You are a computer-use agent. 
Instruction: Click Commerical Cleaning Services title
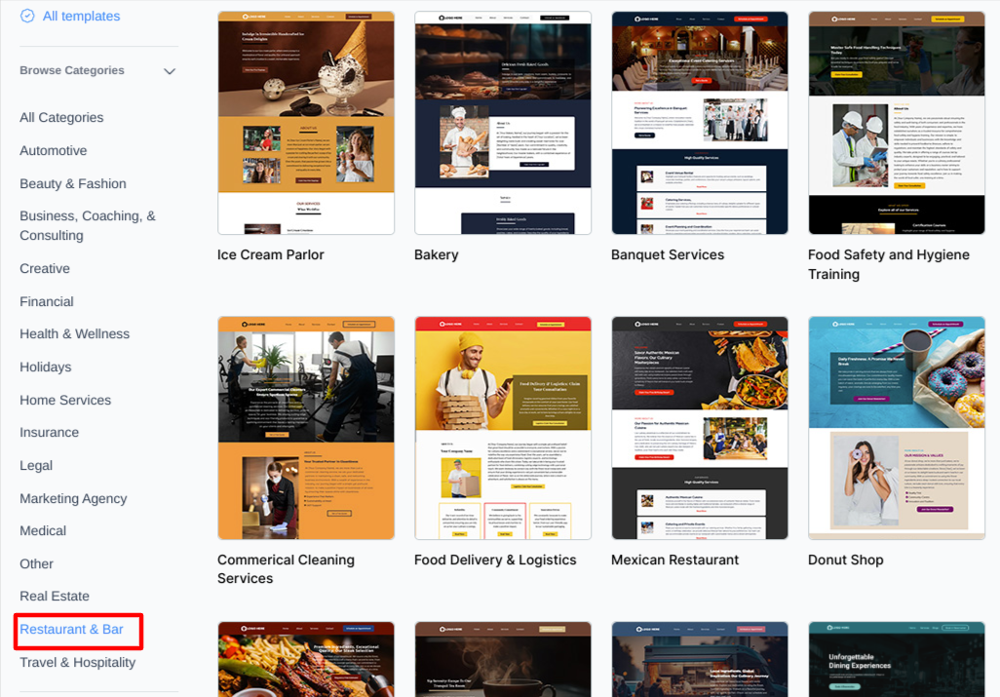tap(286, 569)
